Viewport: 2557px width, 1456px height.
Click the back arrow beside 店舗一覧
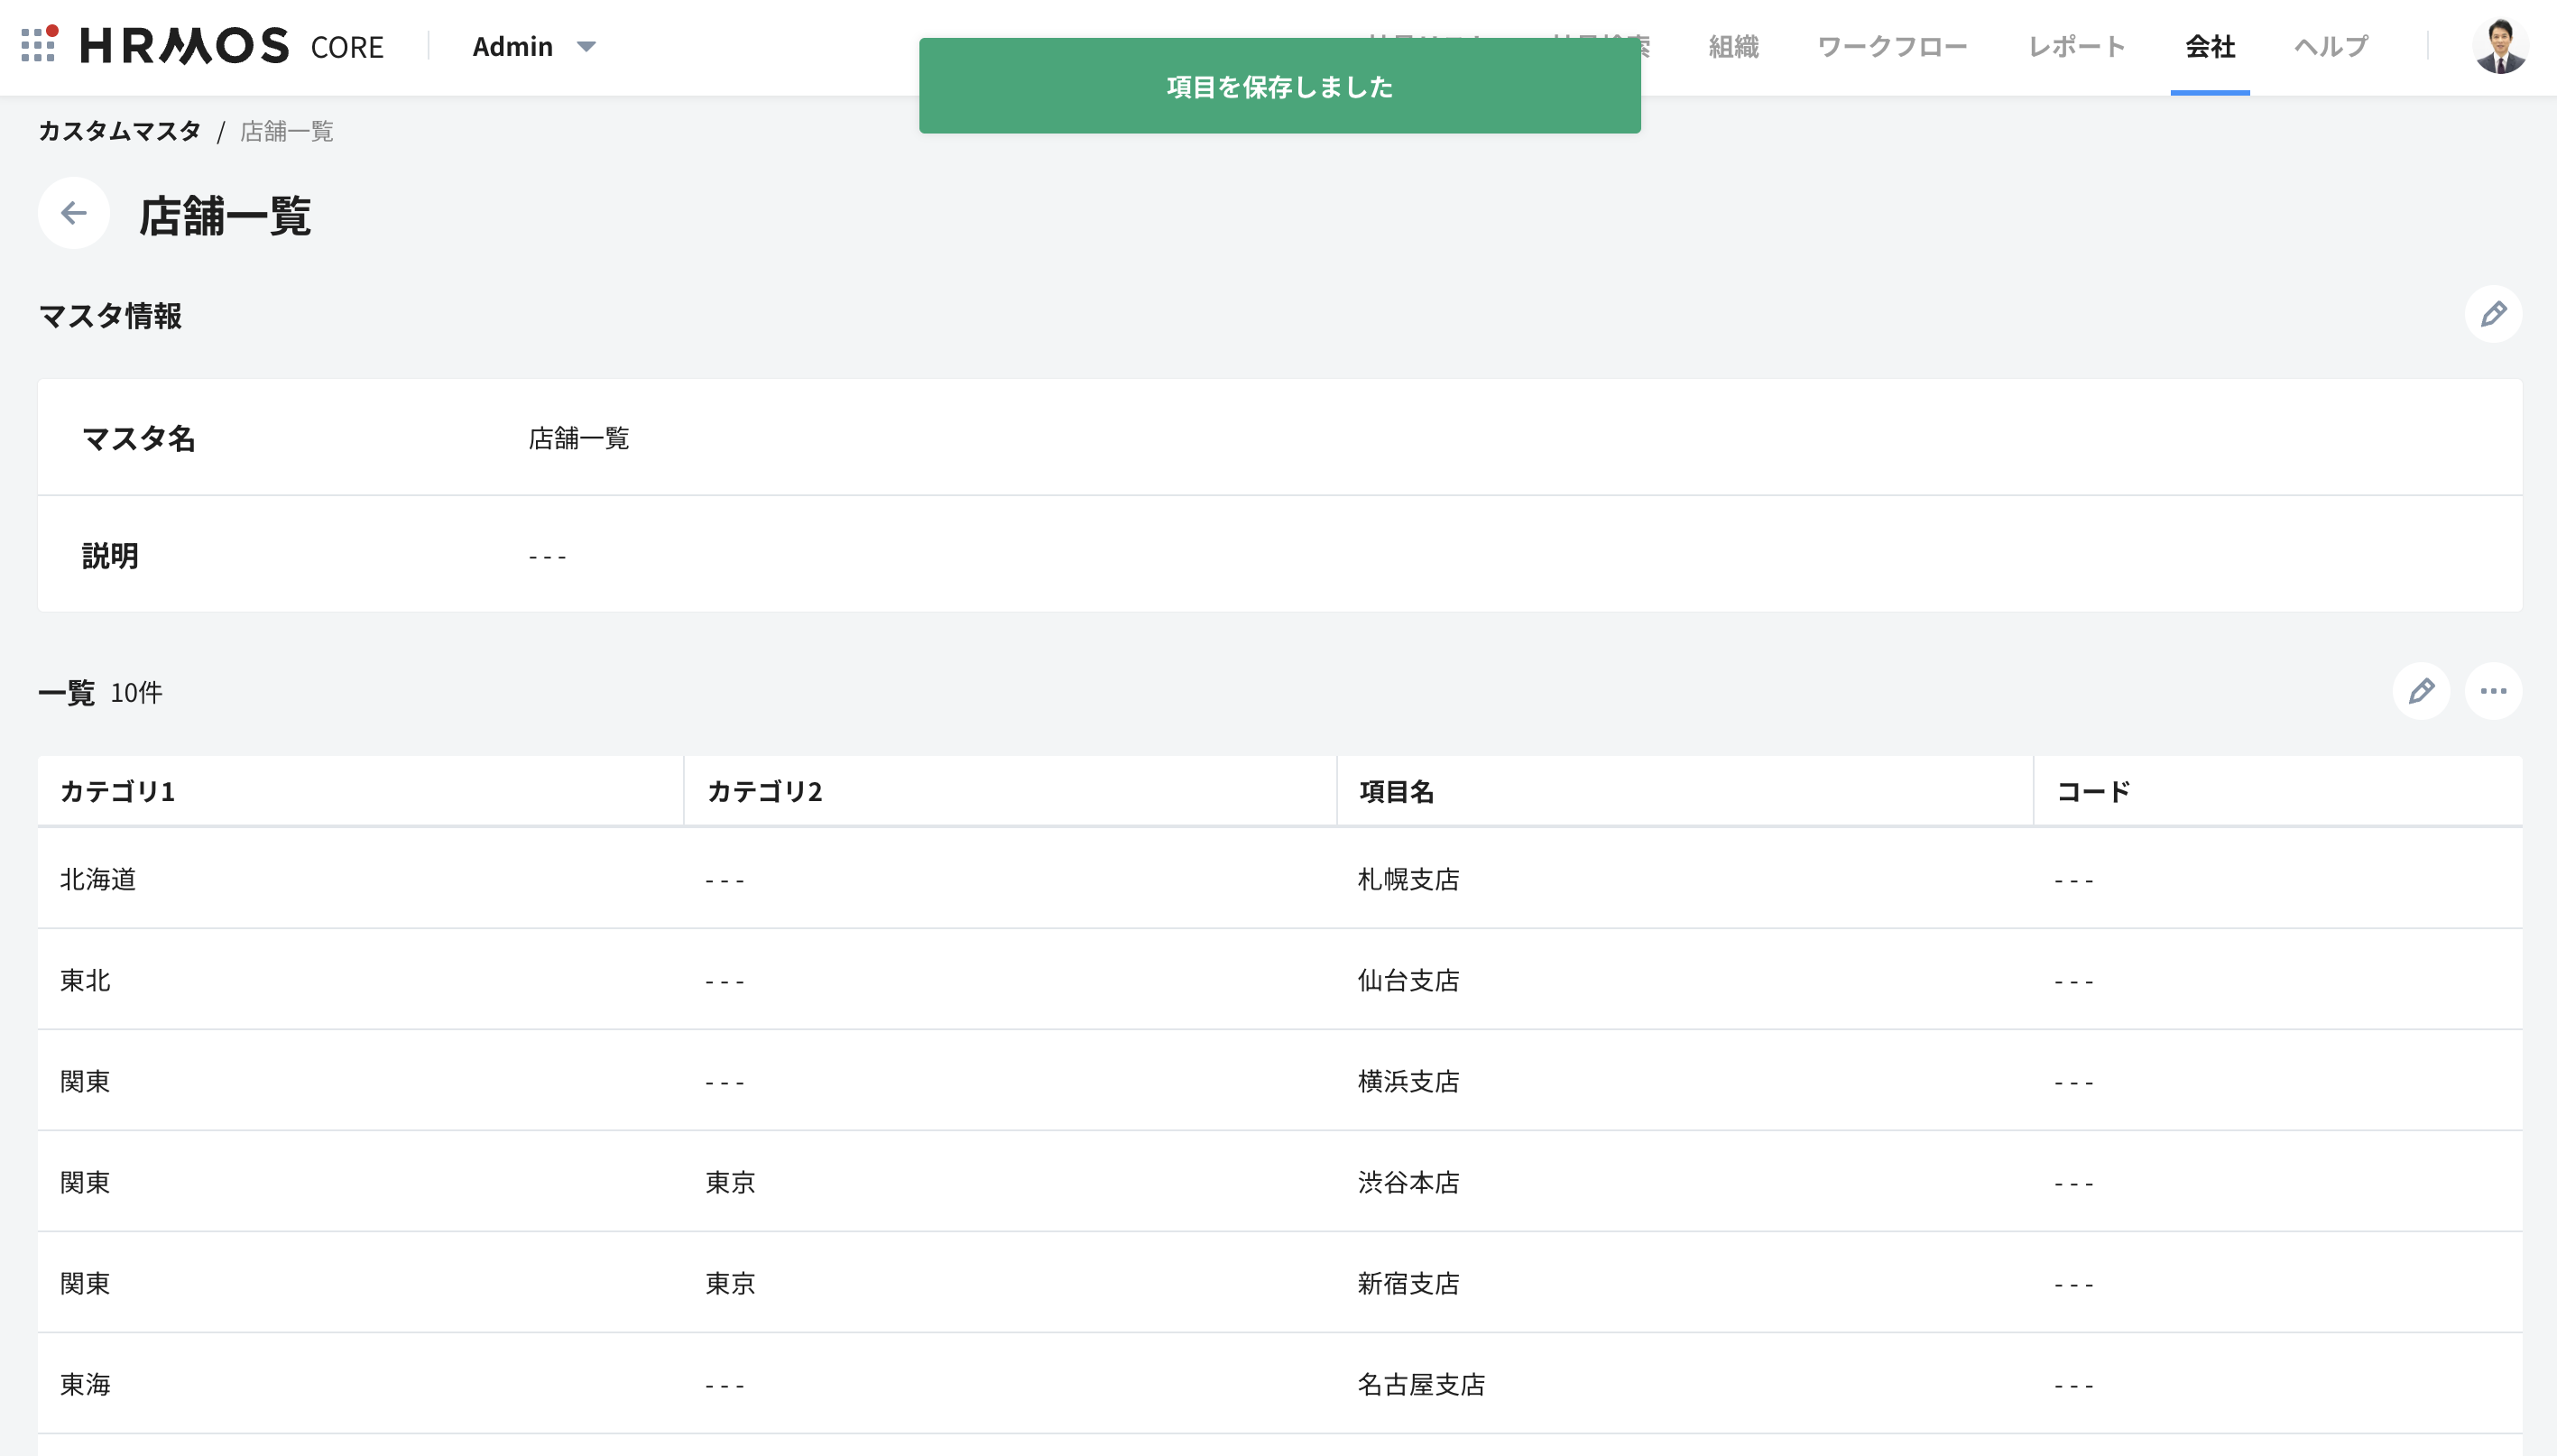73,213
